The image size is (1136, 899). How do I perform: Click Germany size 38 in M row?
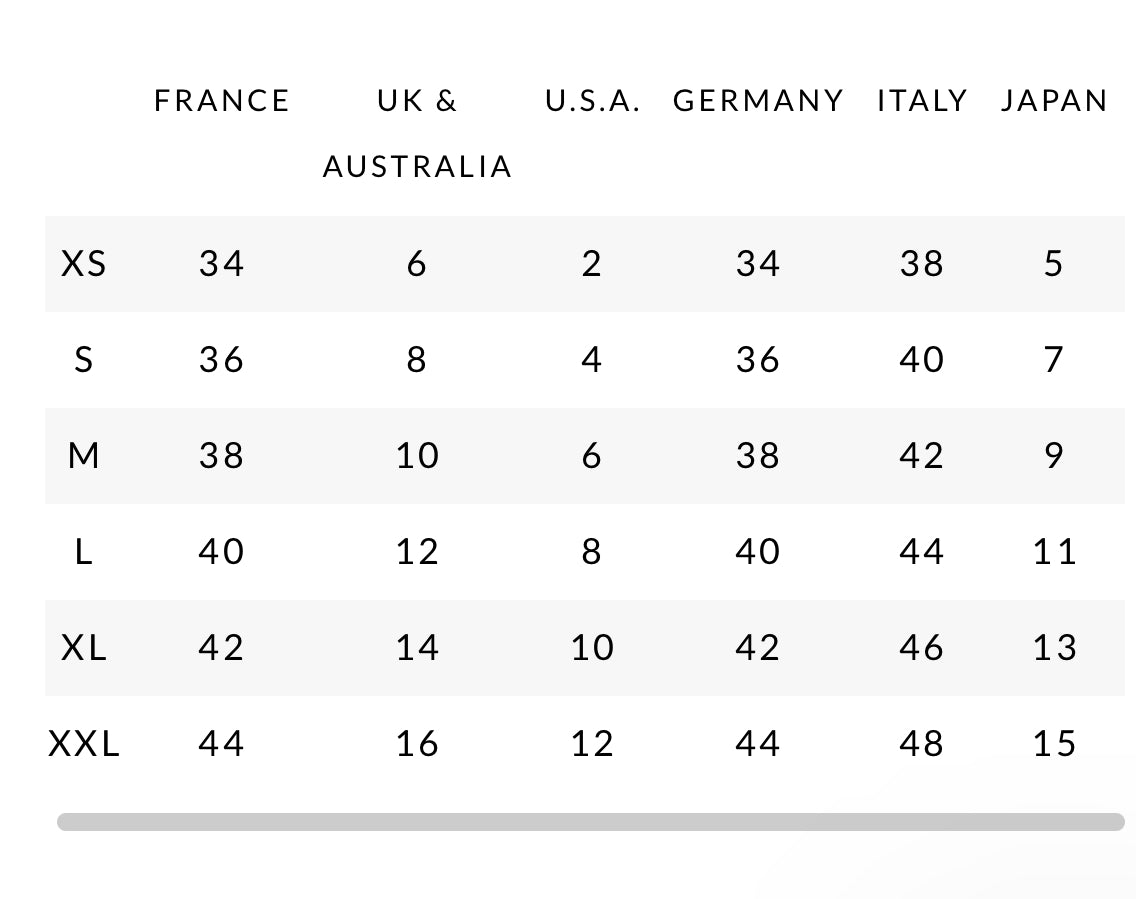click(x=758, y=456)
